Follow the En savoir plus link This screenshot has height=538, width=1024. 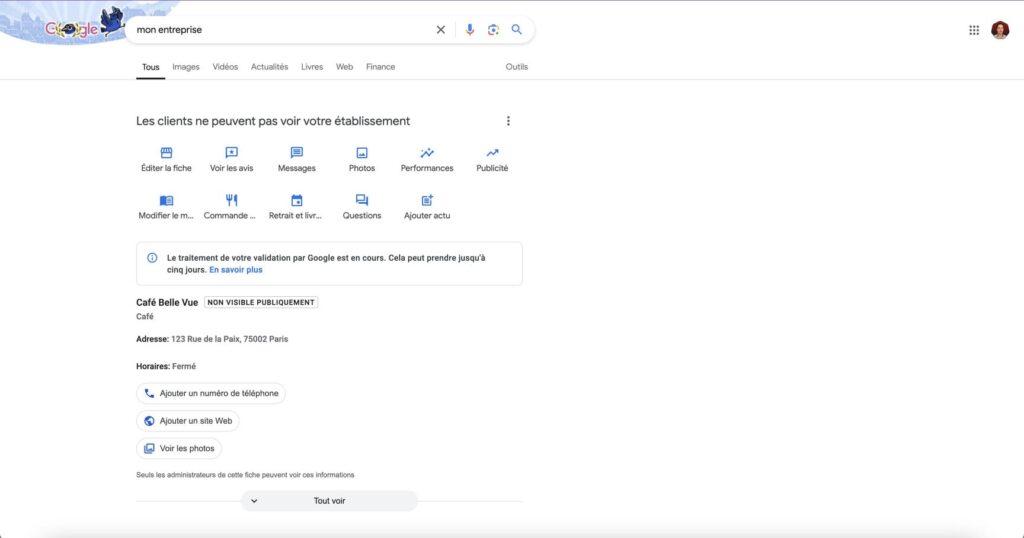pyautogui.click(x=236, y=270)
